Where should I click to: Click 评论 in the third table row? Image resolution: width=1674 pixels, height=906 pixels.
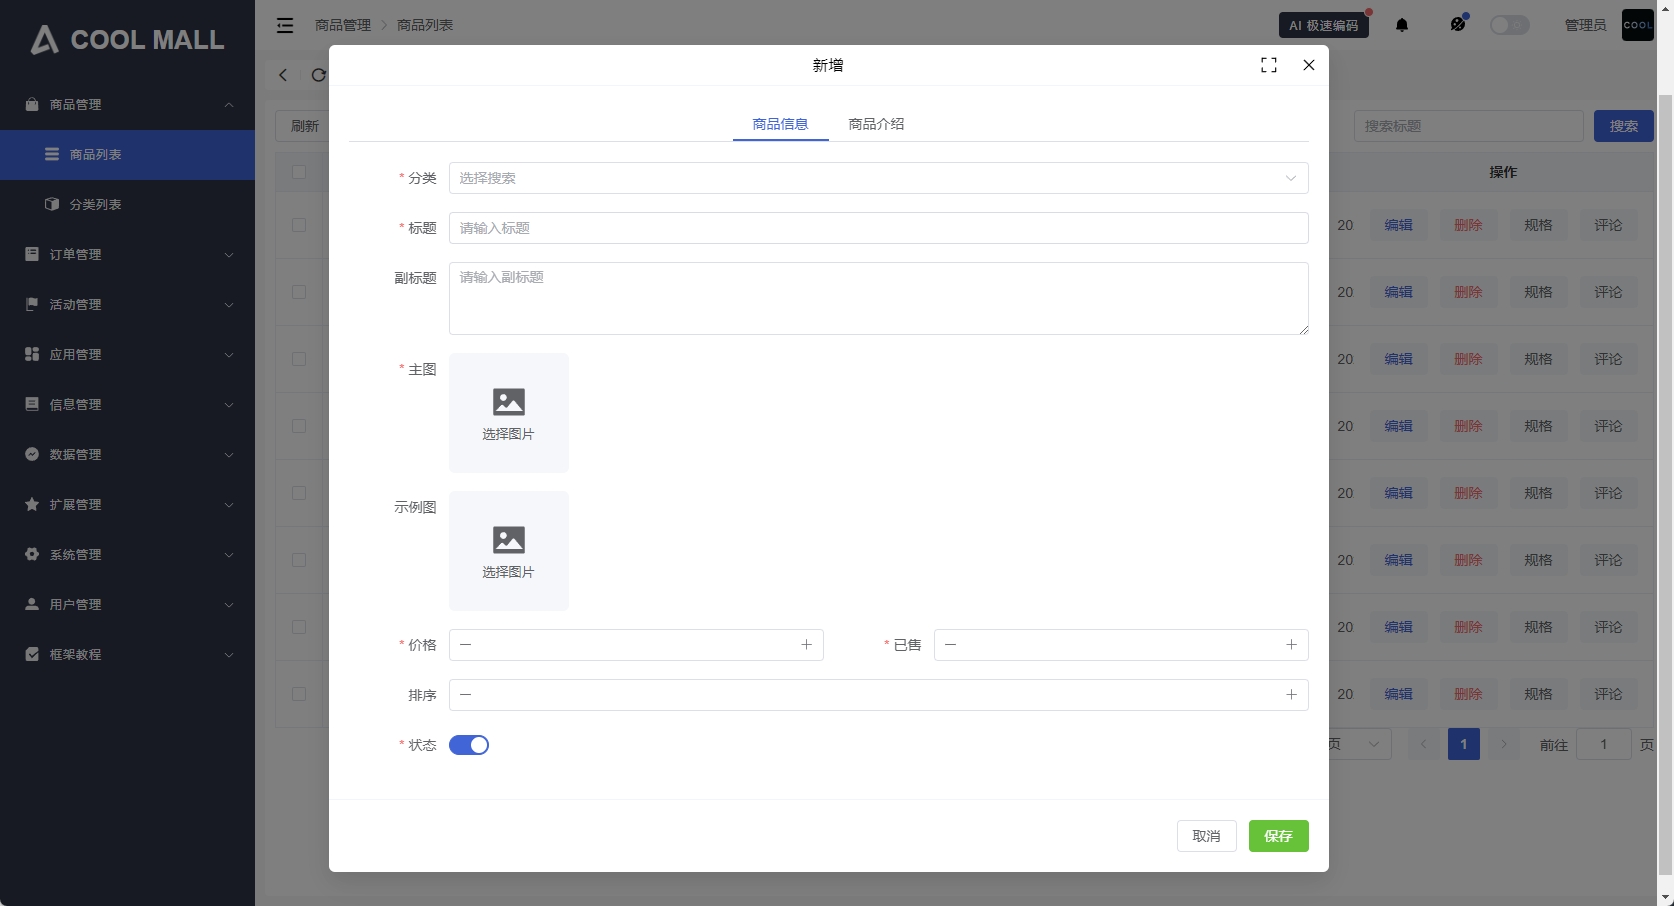click(1608, 359)
